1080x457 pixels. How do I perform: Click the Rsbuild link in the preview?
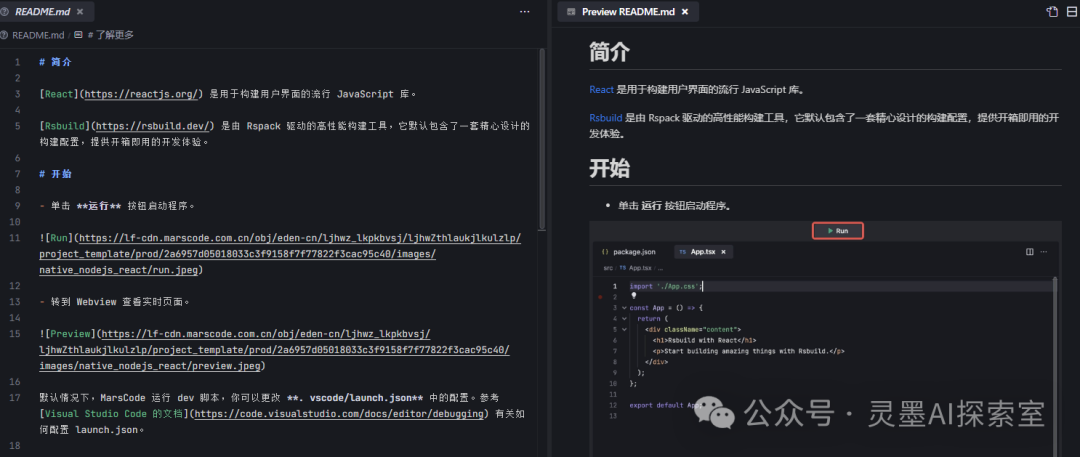pyautogui.click(x=605, y=117)
